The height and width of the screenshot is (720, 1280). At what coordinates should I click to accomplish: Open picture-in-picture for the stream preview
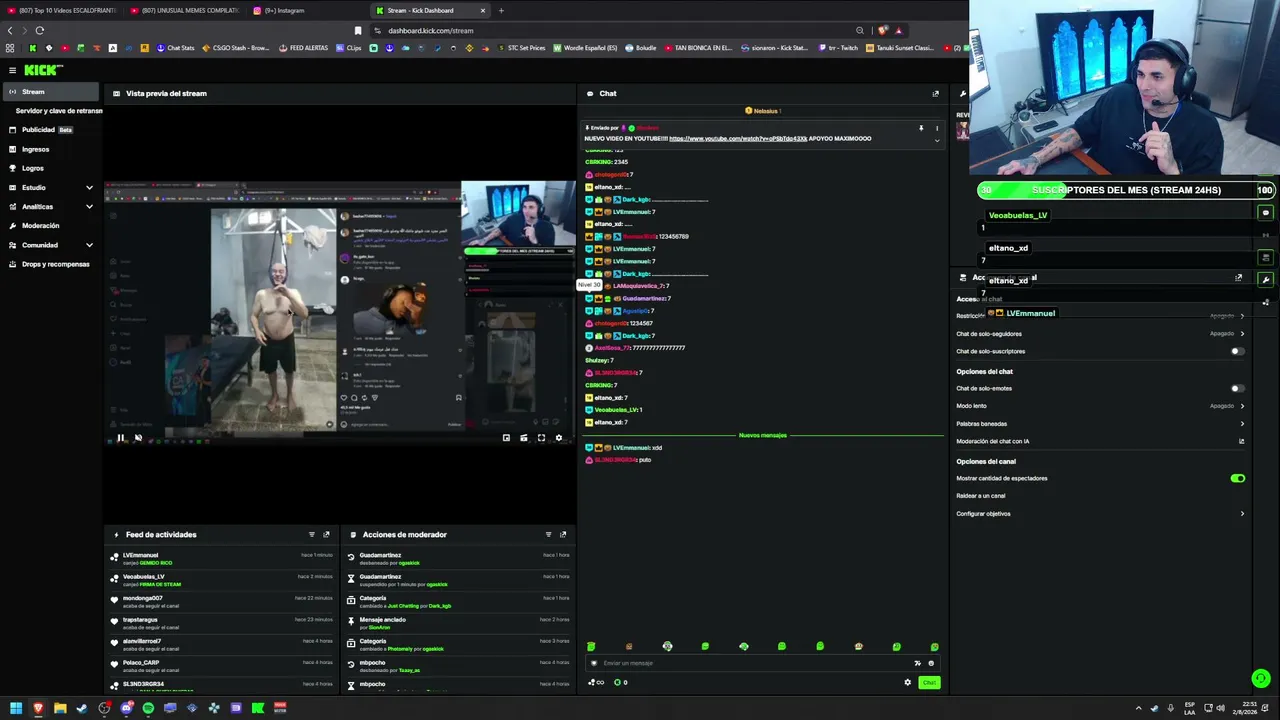point(506,437)
